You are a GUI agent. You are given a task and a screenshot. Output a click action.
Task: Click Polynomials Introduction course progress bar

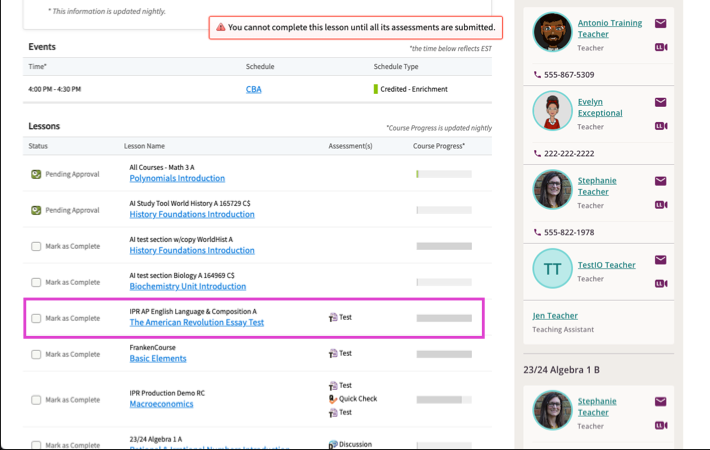click(444, 174)
